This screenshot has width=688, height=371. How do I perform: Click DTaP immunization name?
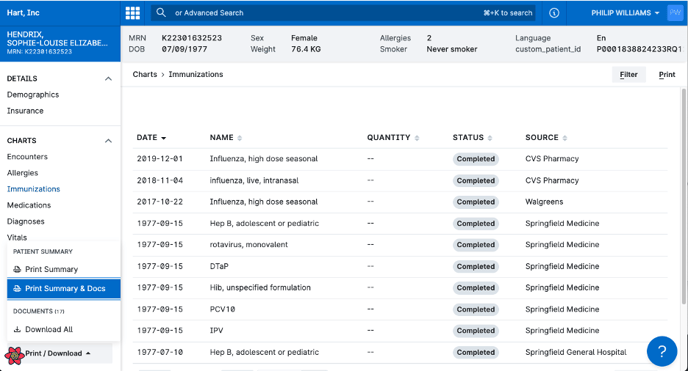point(219,266)
